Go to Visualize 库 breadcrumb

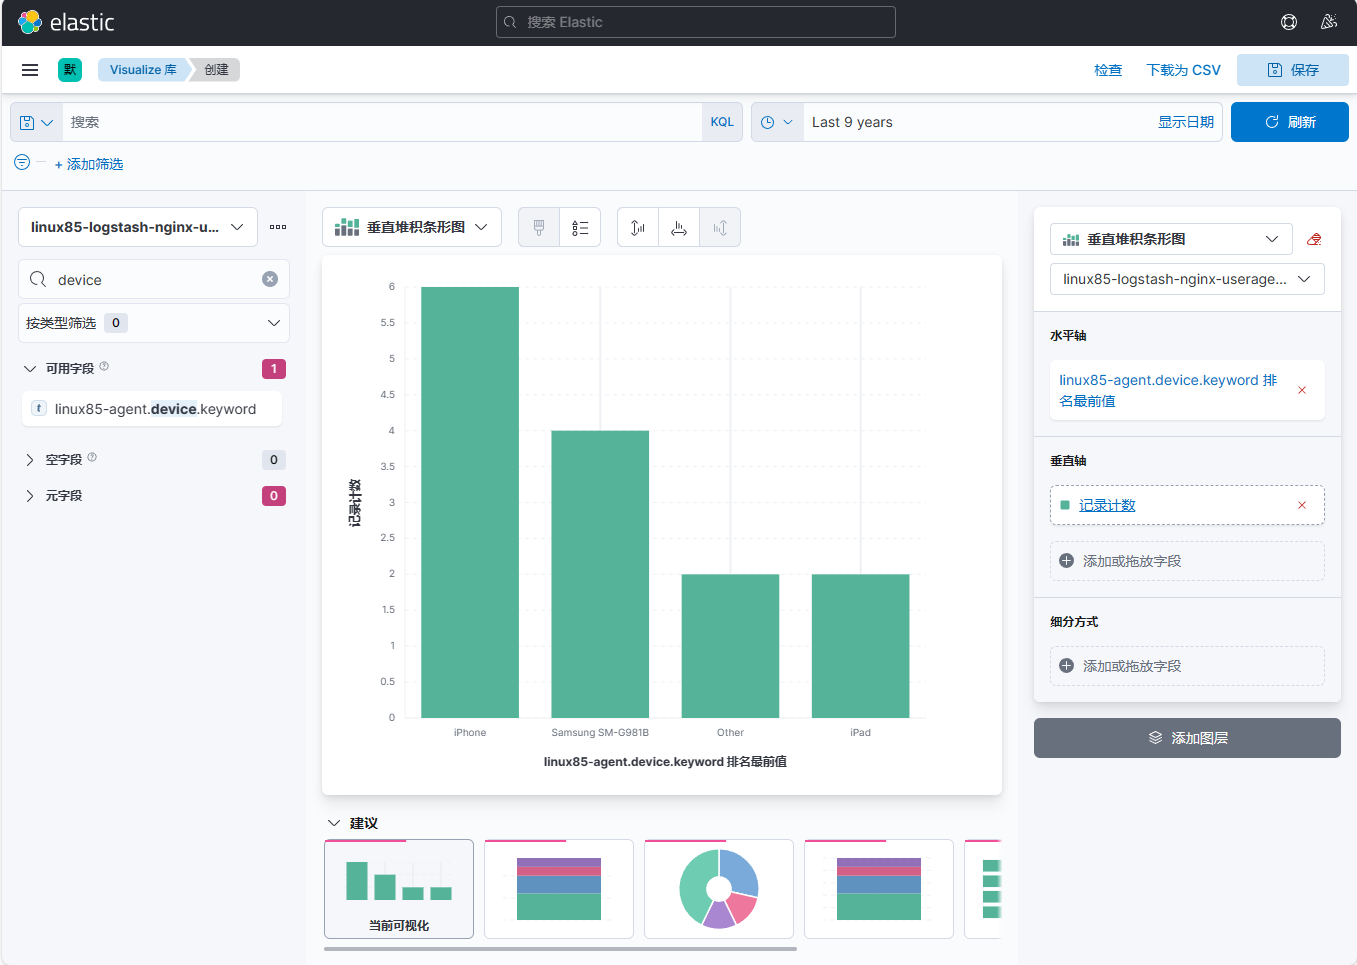(x=143, y=70)
